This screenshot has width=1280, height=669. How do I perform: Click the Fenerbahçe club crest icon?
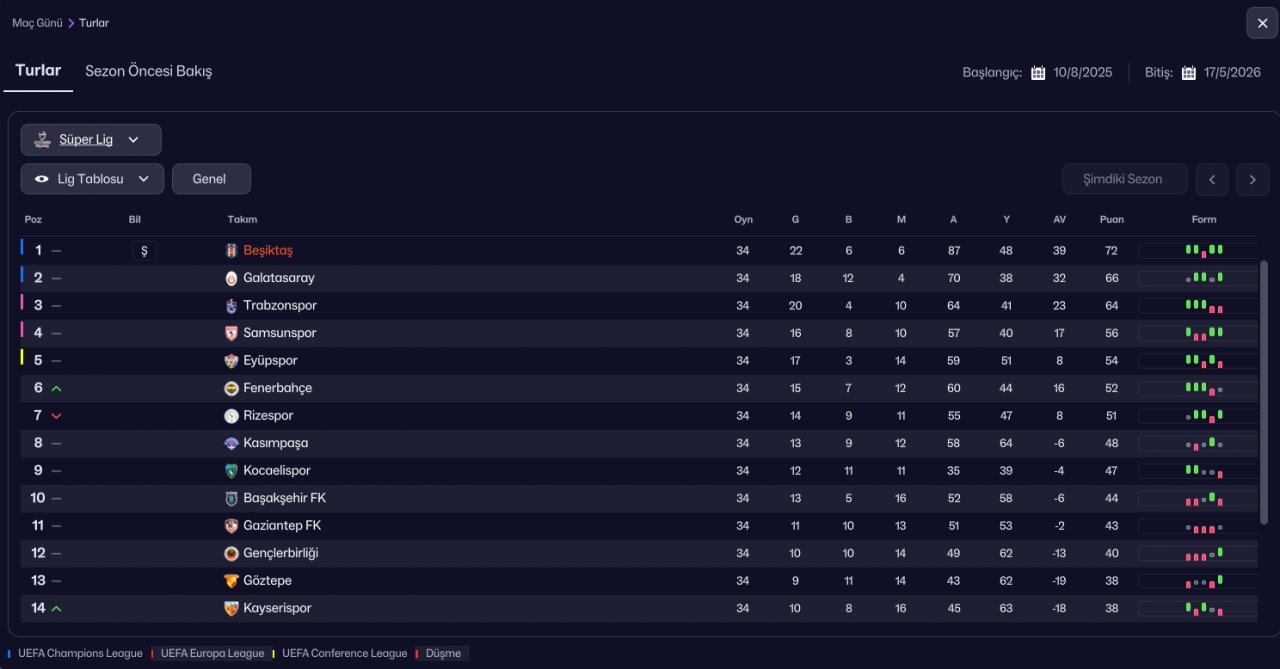point(232,388)
